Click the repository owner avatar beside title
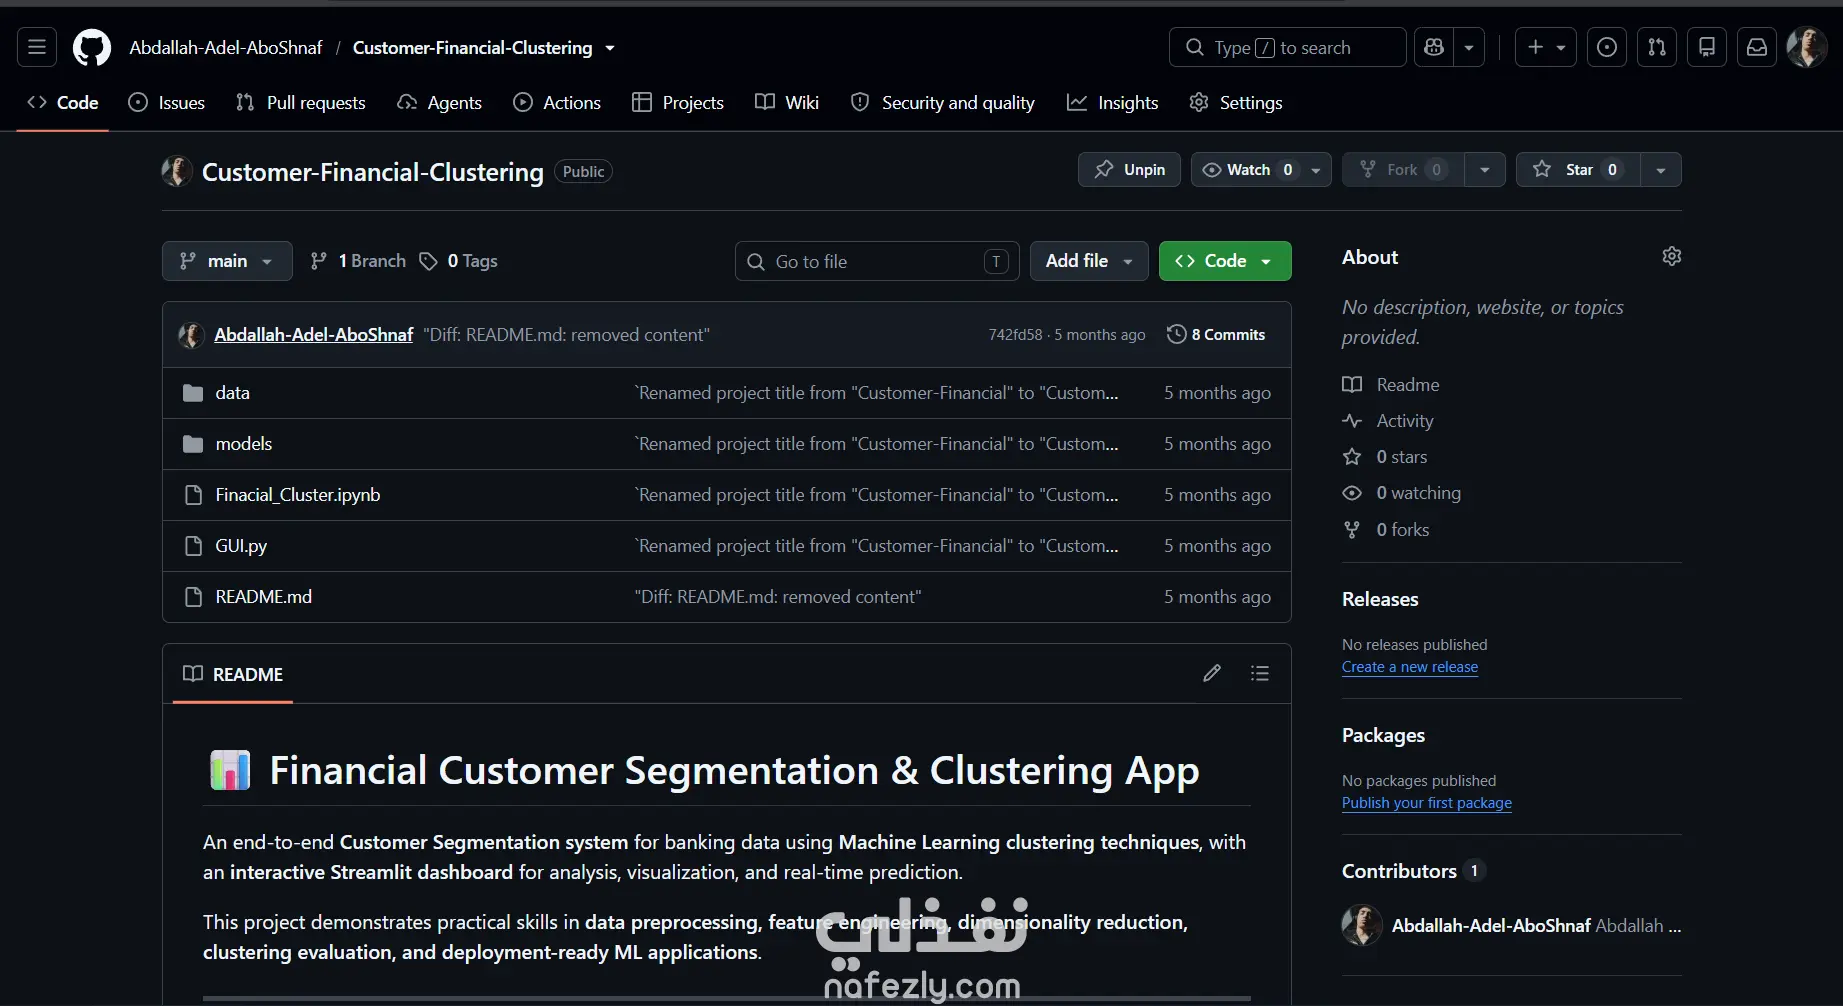 pos(177,171)
